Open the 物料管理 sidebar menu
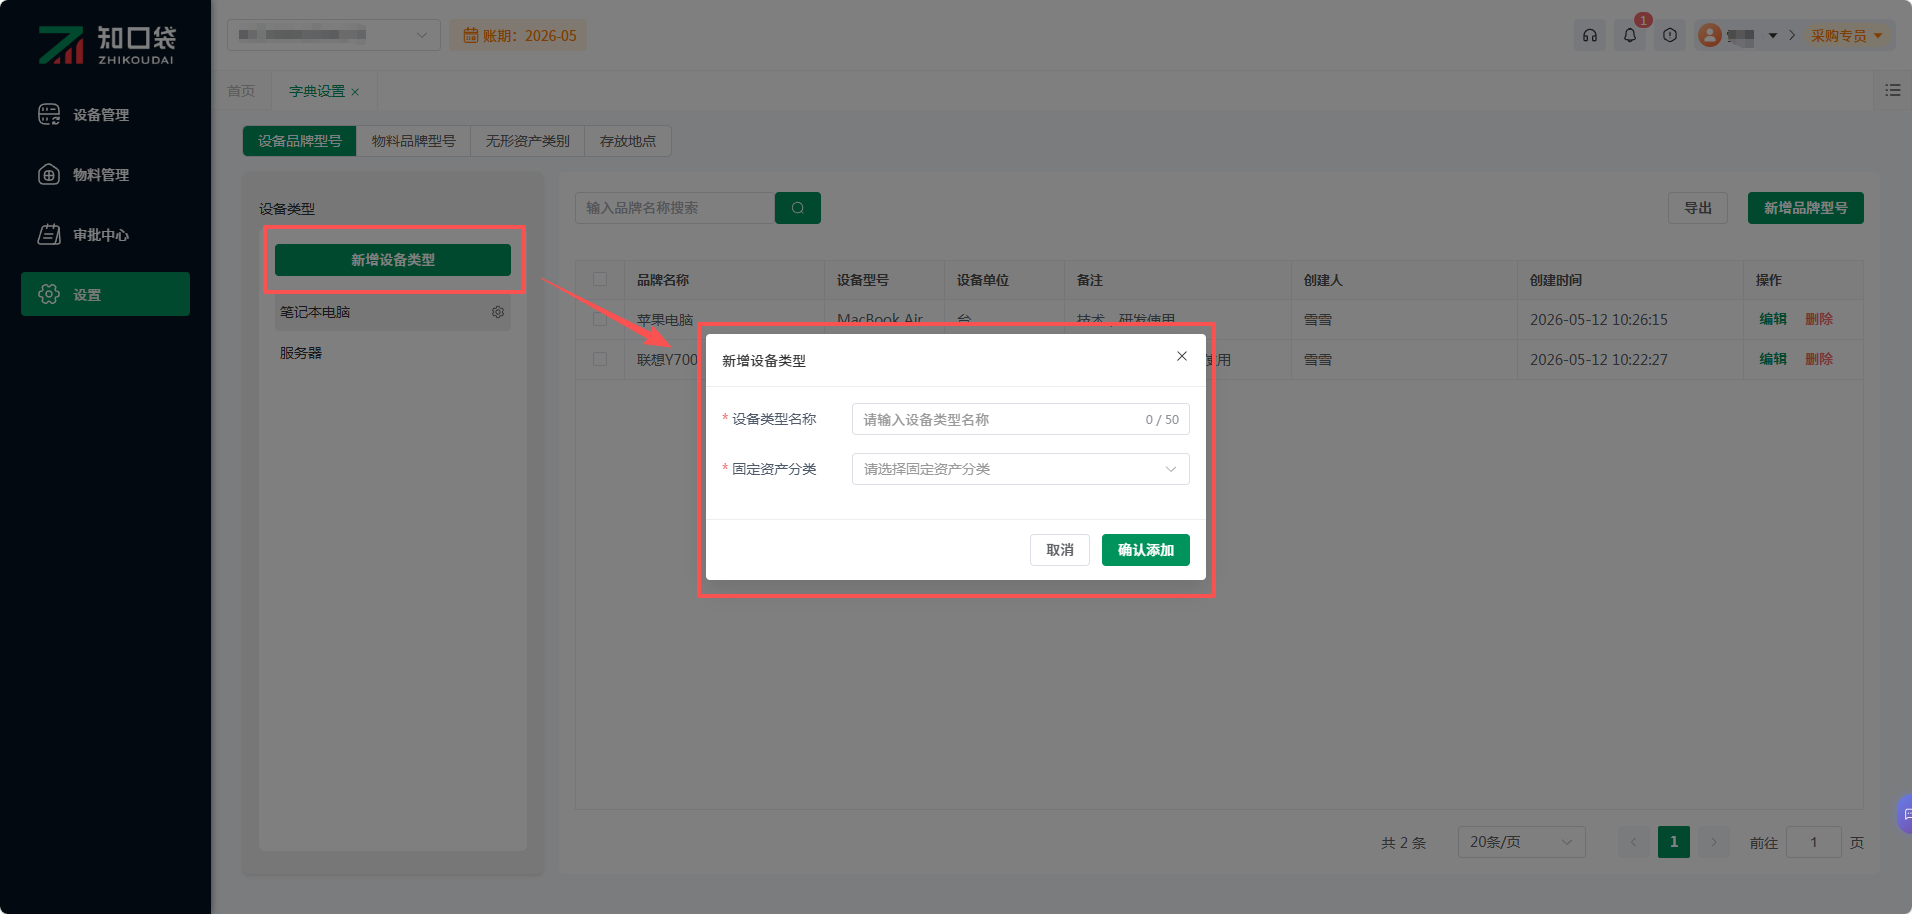The height and width of the screenshot is (914, 1912). pyautogui.click(x=105, y=175)
